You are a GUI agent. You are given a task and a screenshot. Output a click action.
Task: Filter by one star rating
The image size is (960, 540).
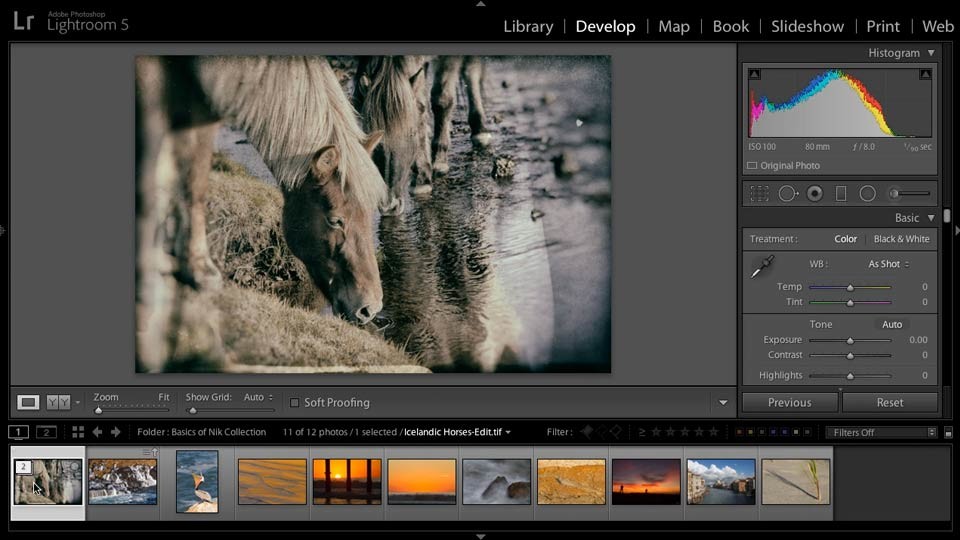click(x=656, y=432)
